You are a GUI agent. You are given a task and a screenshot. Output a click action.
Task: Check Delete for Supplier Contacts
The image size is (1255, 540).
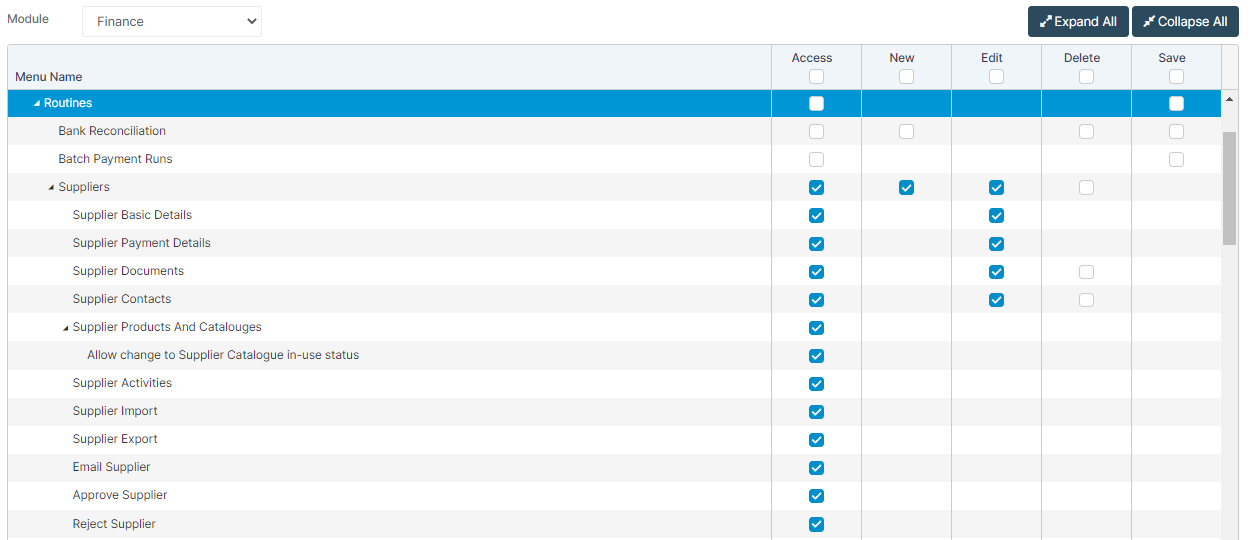click(1086, 299)
